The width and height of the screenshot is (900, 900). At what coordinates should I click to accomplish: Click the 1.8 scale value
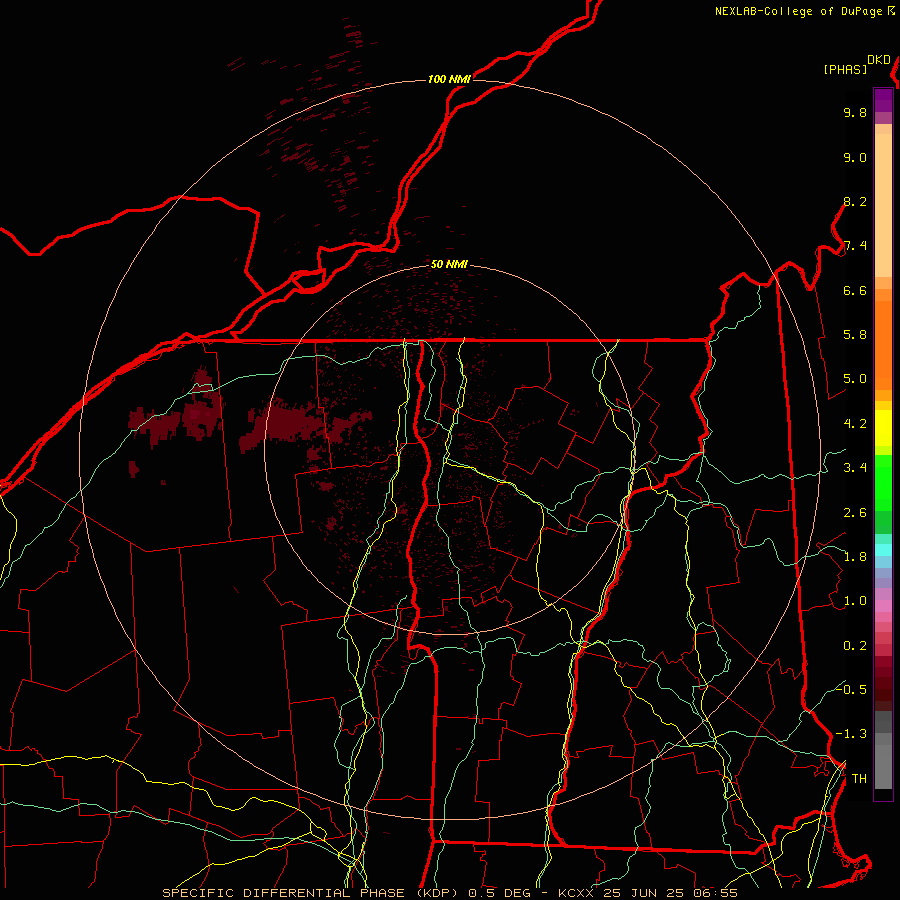point(855,557)
